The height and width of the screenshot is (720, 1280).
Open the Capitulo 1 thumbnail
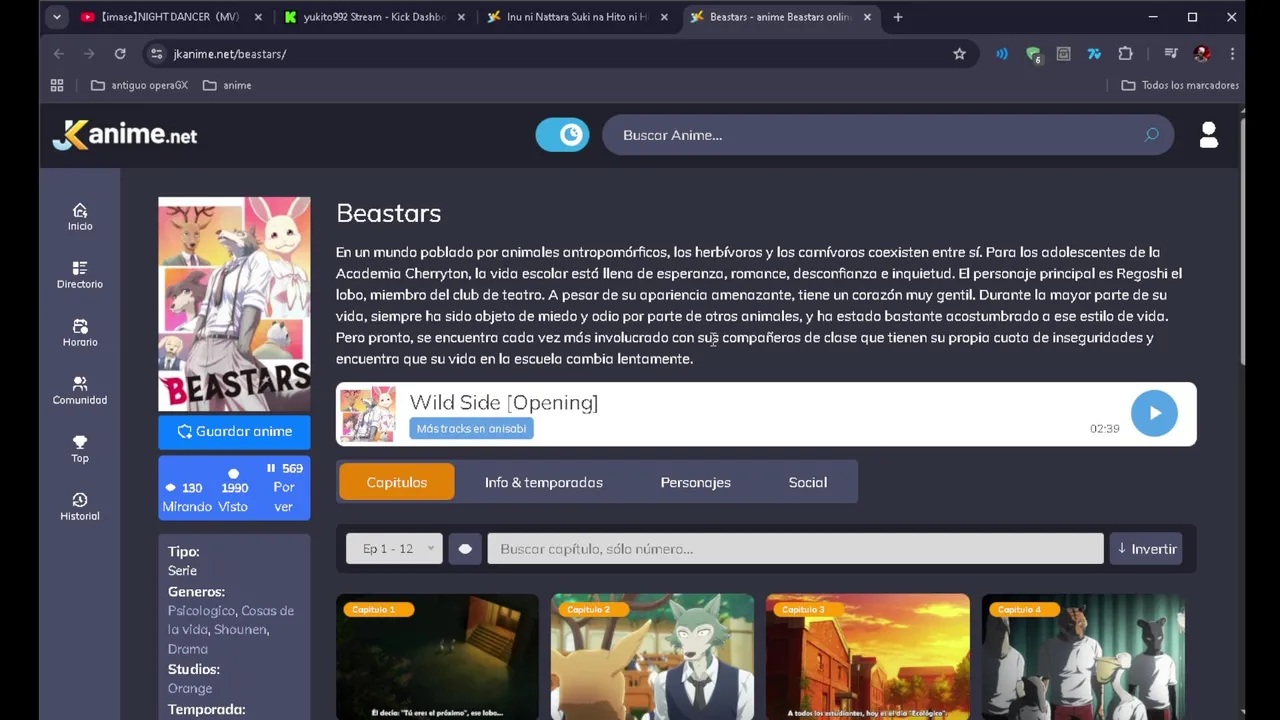(437, 657)
